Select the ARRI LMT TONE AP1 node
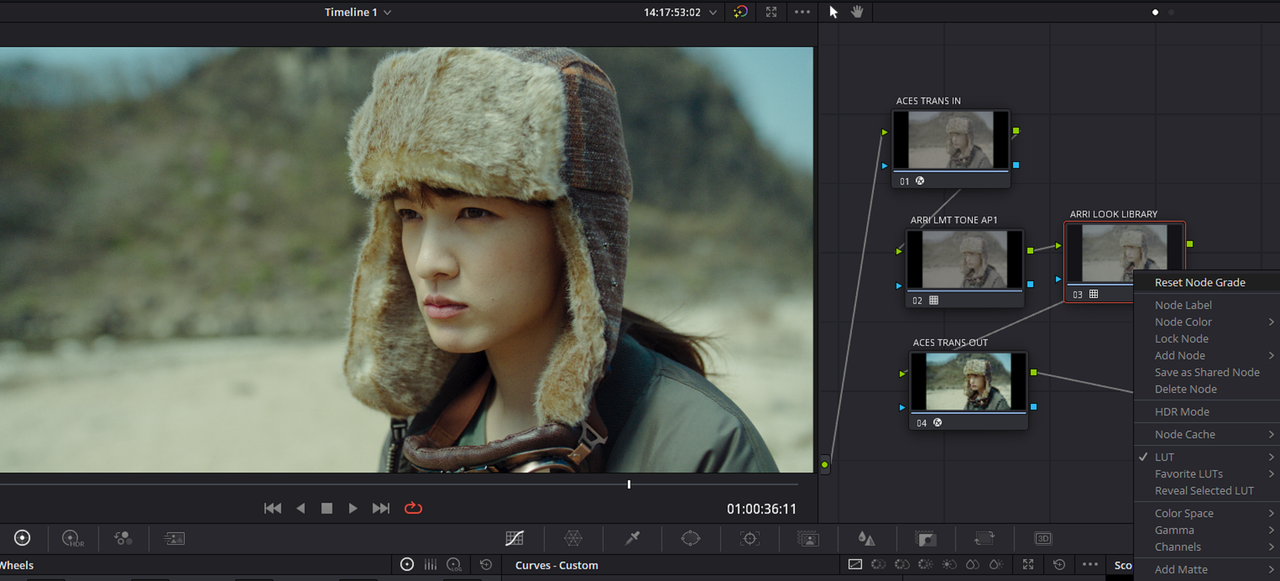The height and width of the screenshot is (581, 1280). (x=965, y=267)
